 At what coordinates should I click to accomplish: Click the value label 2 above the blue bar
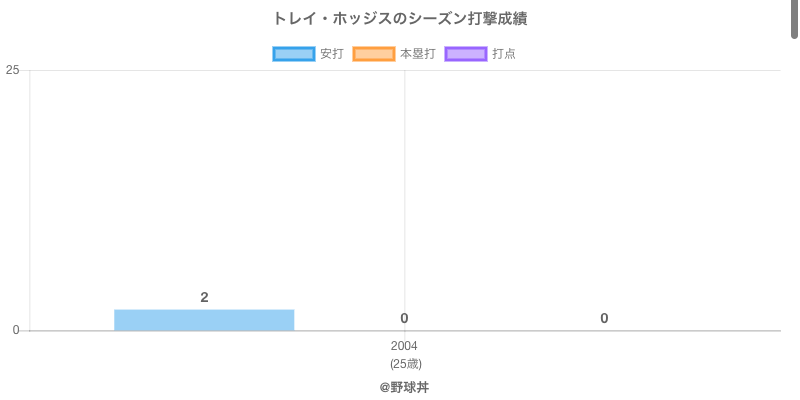[x=204, y=297]
